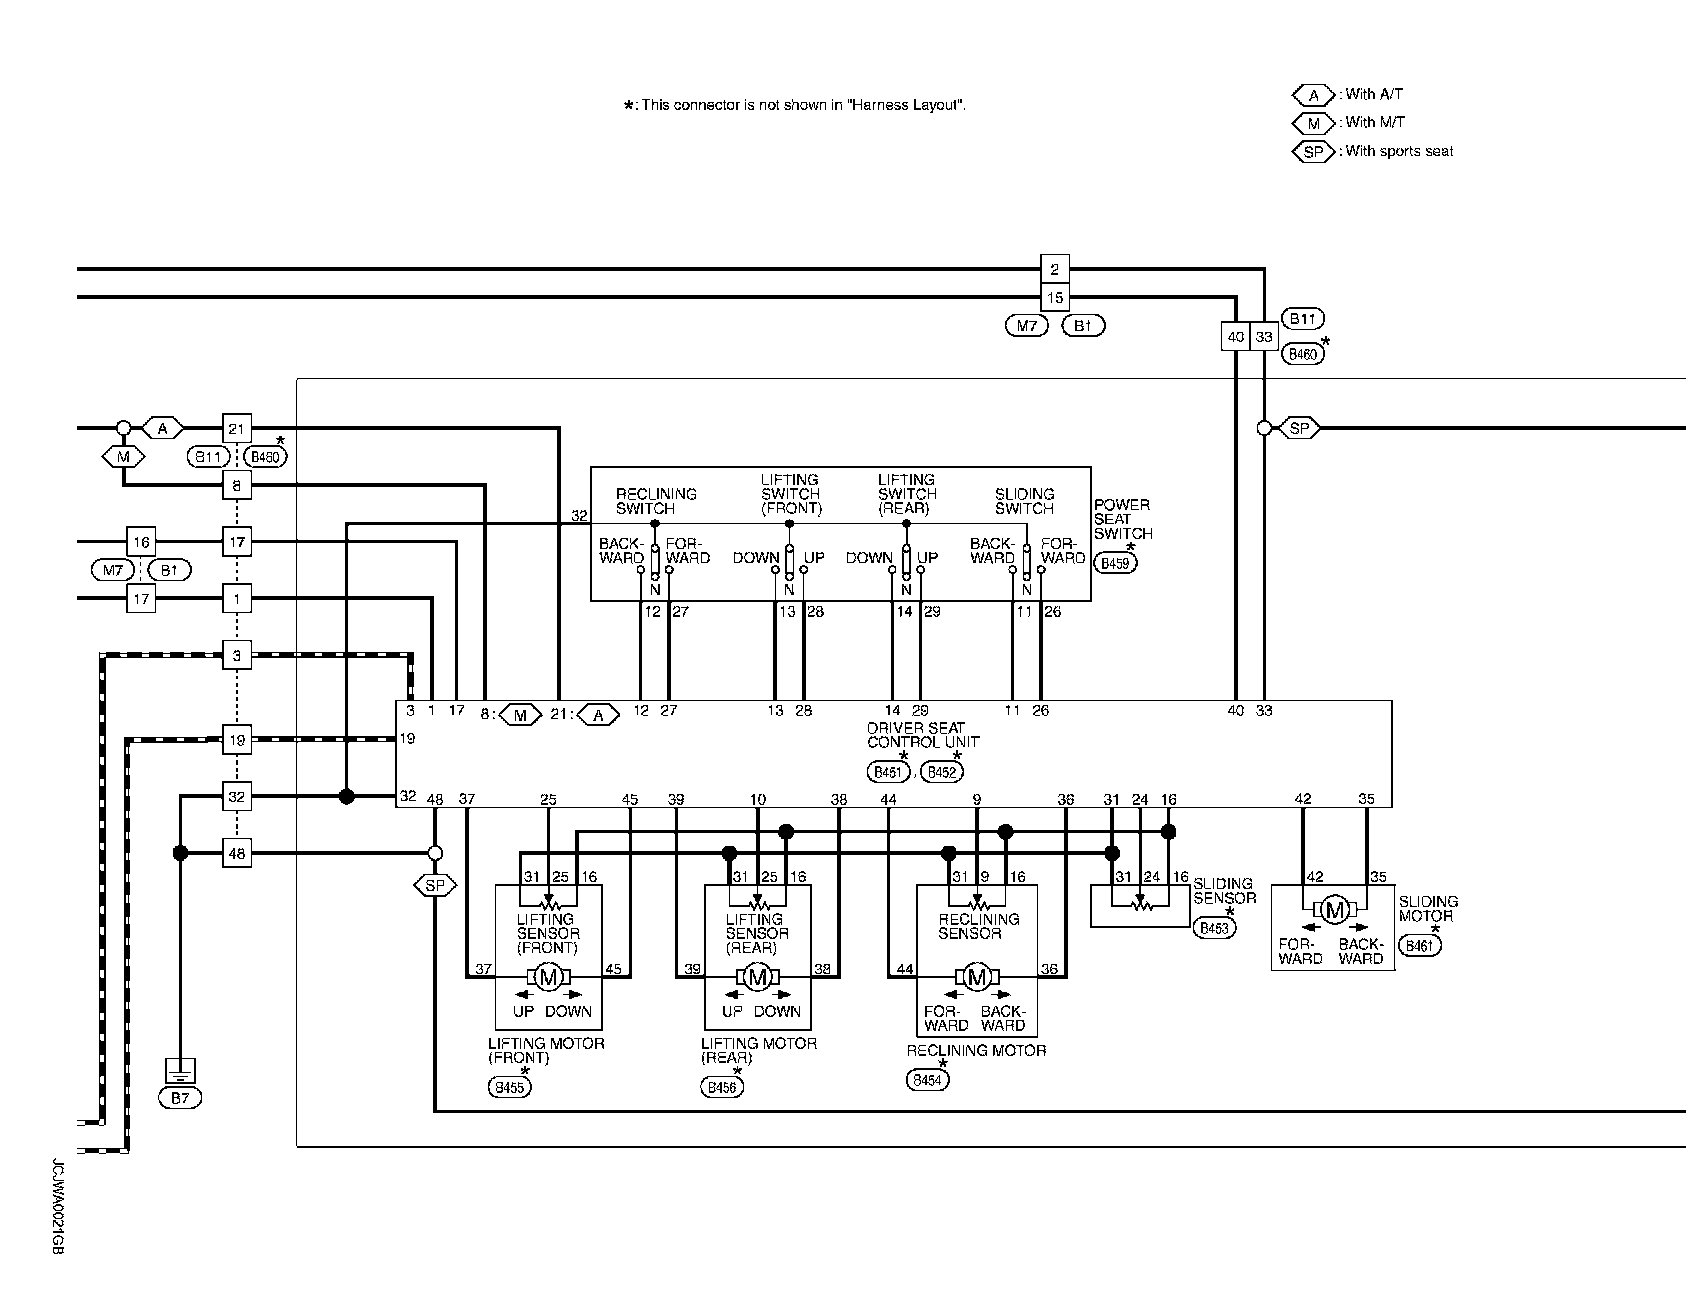Click terminal box 33 near B11

(x=1264, y=337)
